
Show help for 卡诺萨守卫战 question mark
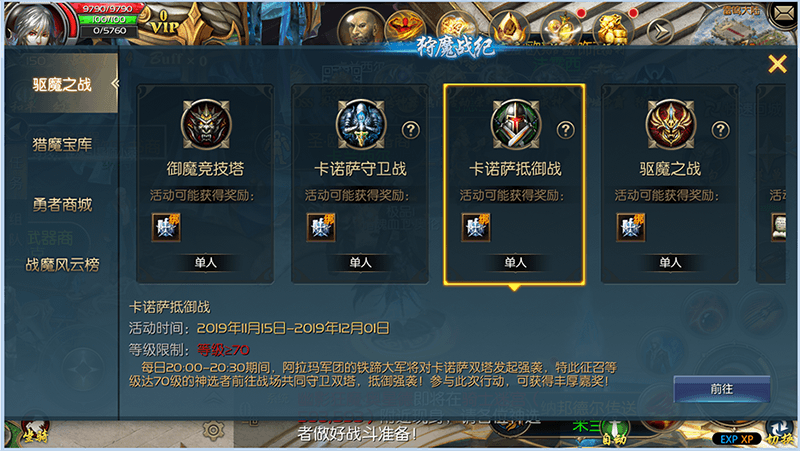coord(411,130)
